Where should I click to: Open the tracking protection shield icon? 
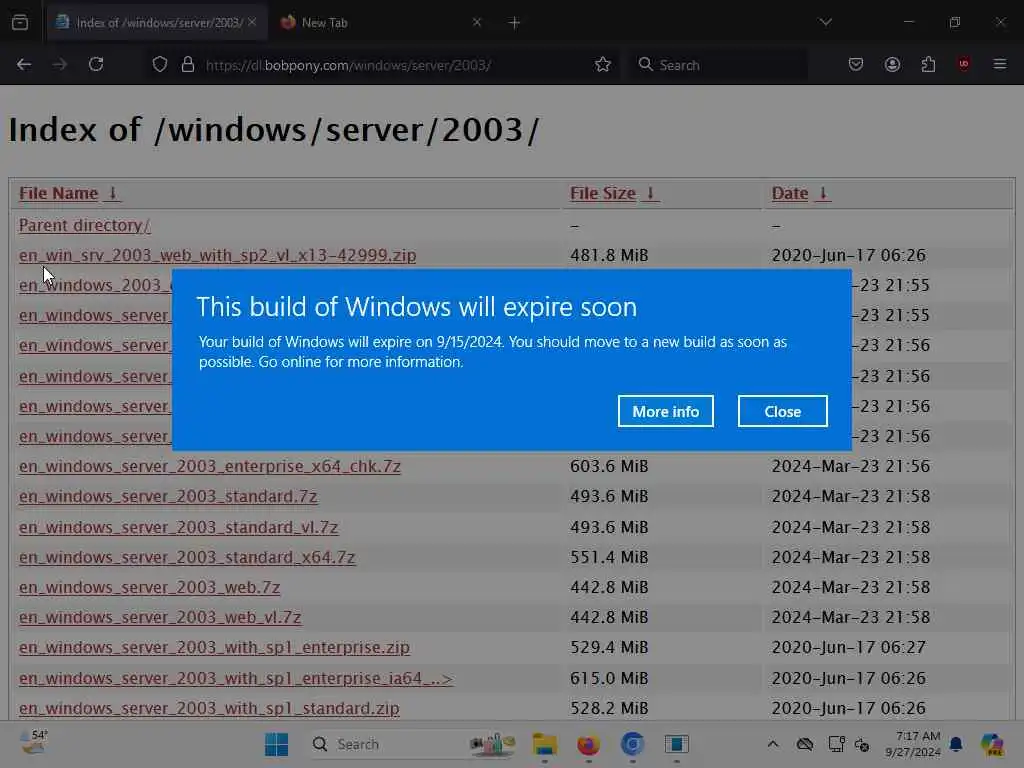(x=159, y=65)
